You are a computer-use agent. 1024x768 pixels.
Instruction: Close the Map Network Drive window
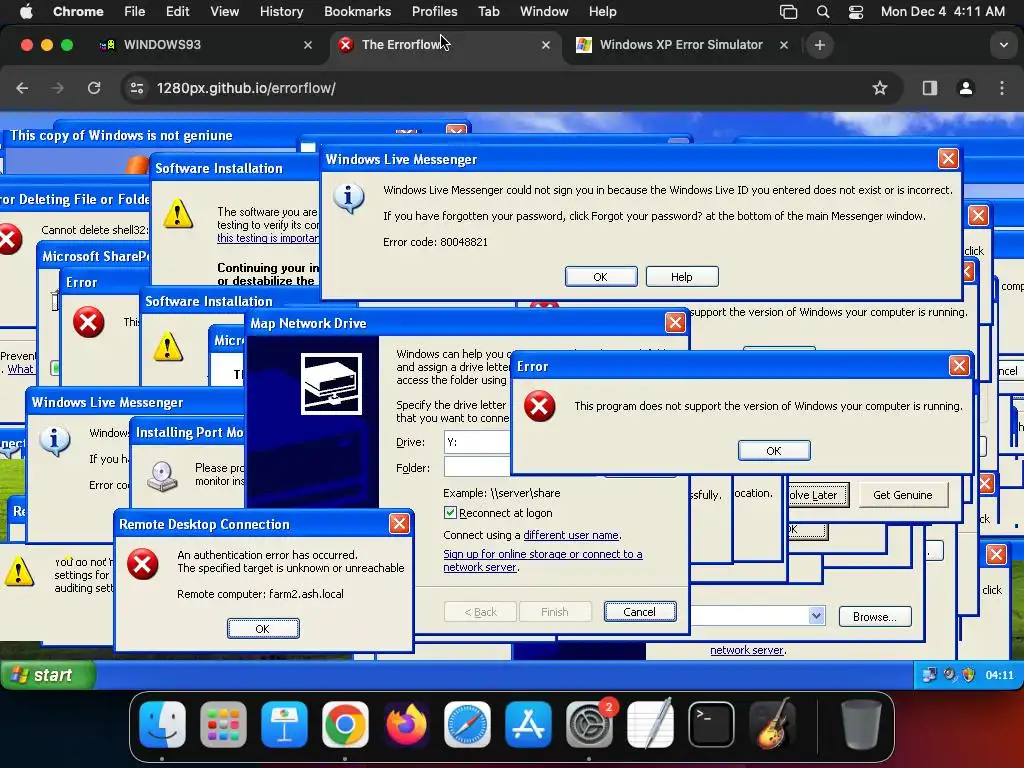click(675, 323)
